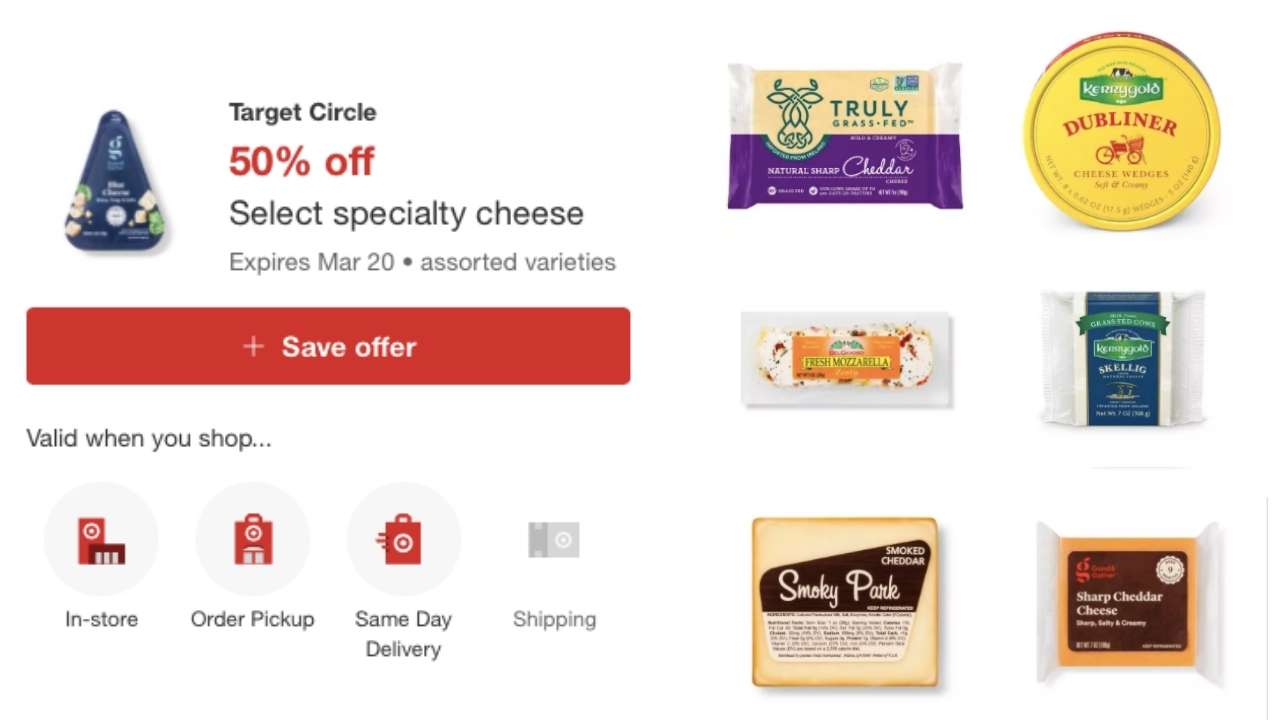
Task: Open the Target store building icon
Action: pyautogui.click(x=101, y=538)
